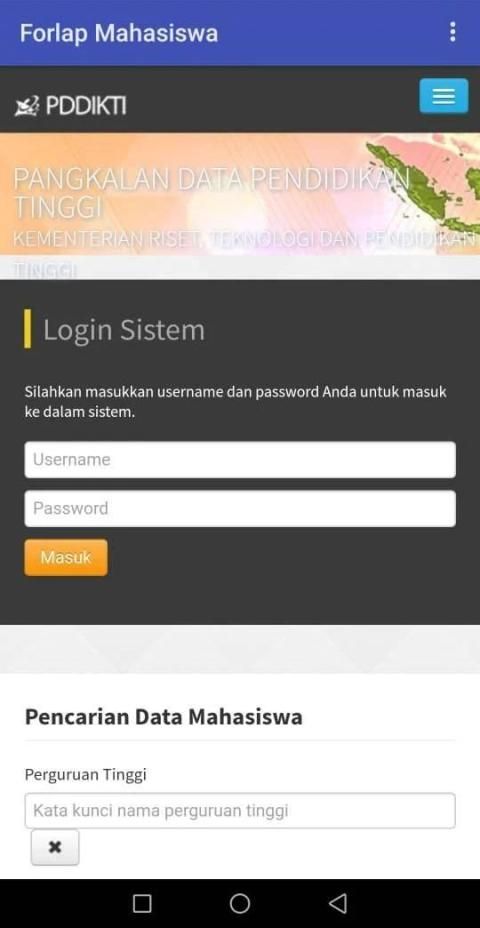Image resolution: width=480 pixels, height=928 pixels.
Task: Focus the Password input field
Action: click(240, 508)
